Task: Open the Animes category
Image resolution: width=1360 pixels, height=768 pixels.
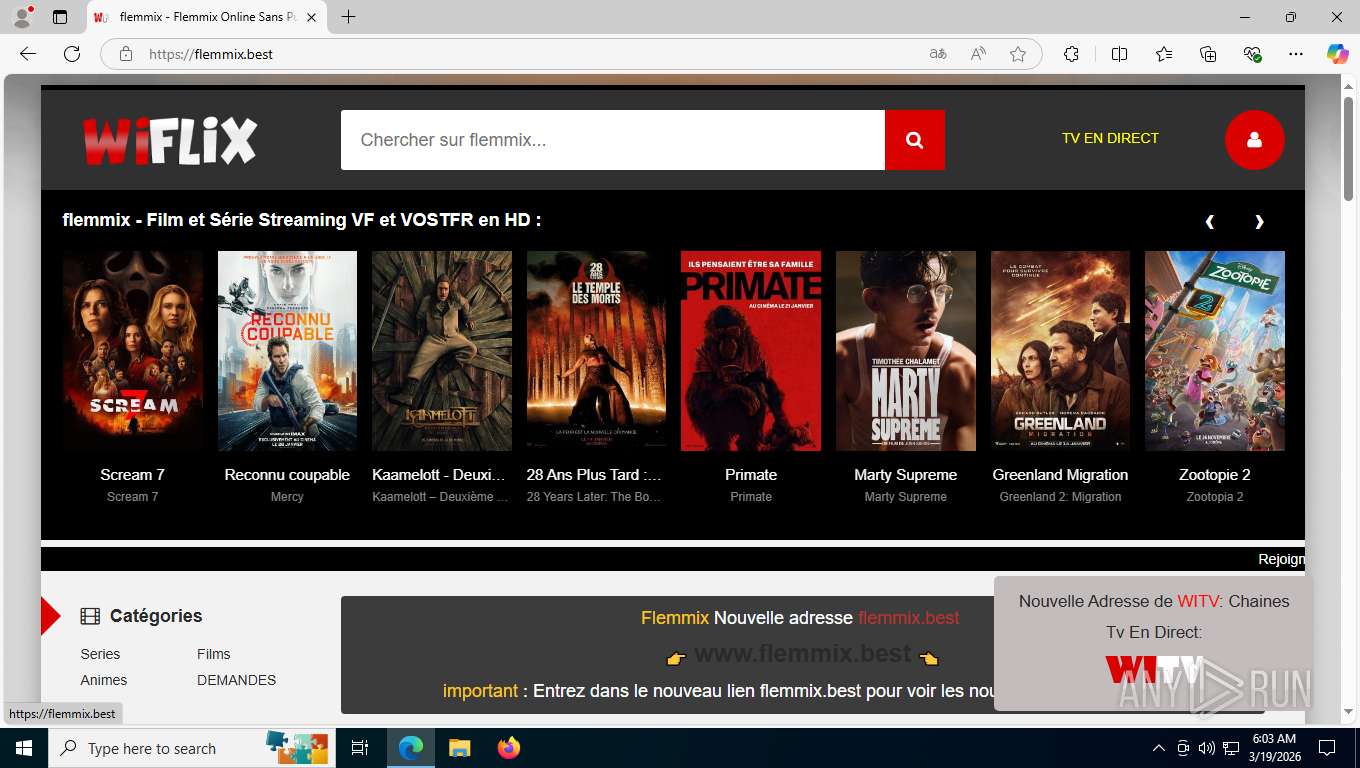Action: tap(104, 680)
